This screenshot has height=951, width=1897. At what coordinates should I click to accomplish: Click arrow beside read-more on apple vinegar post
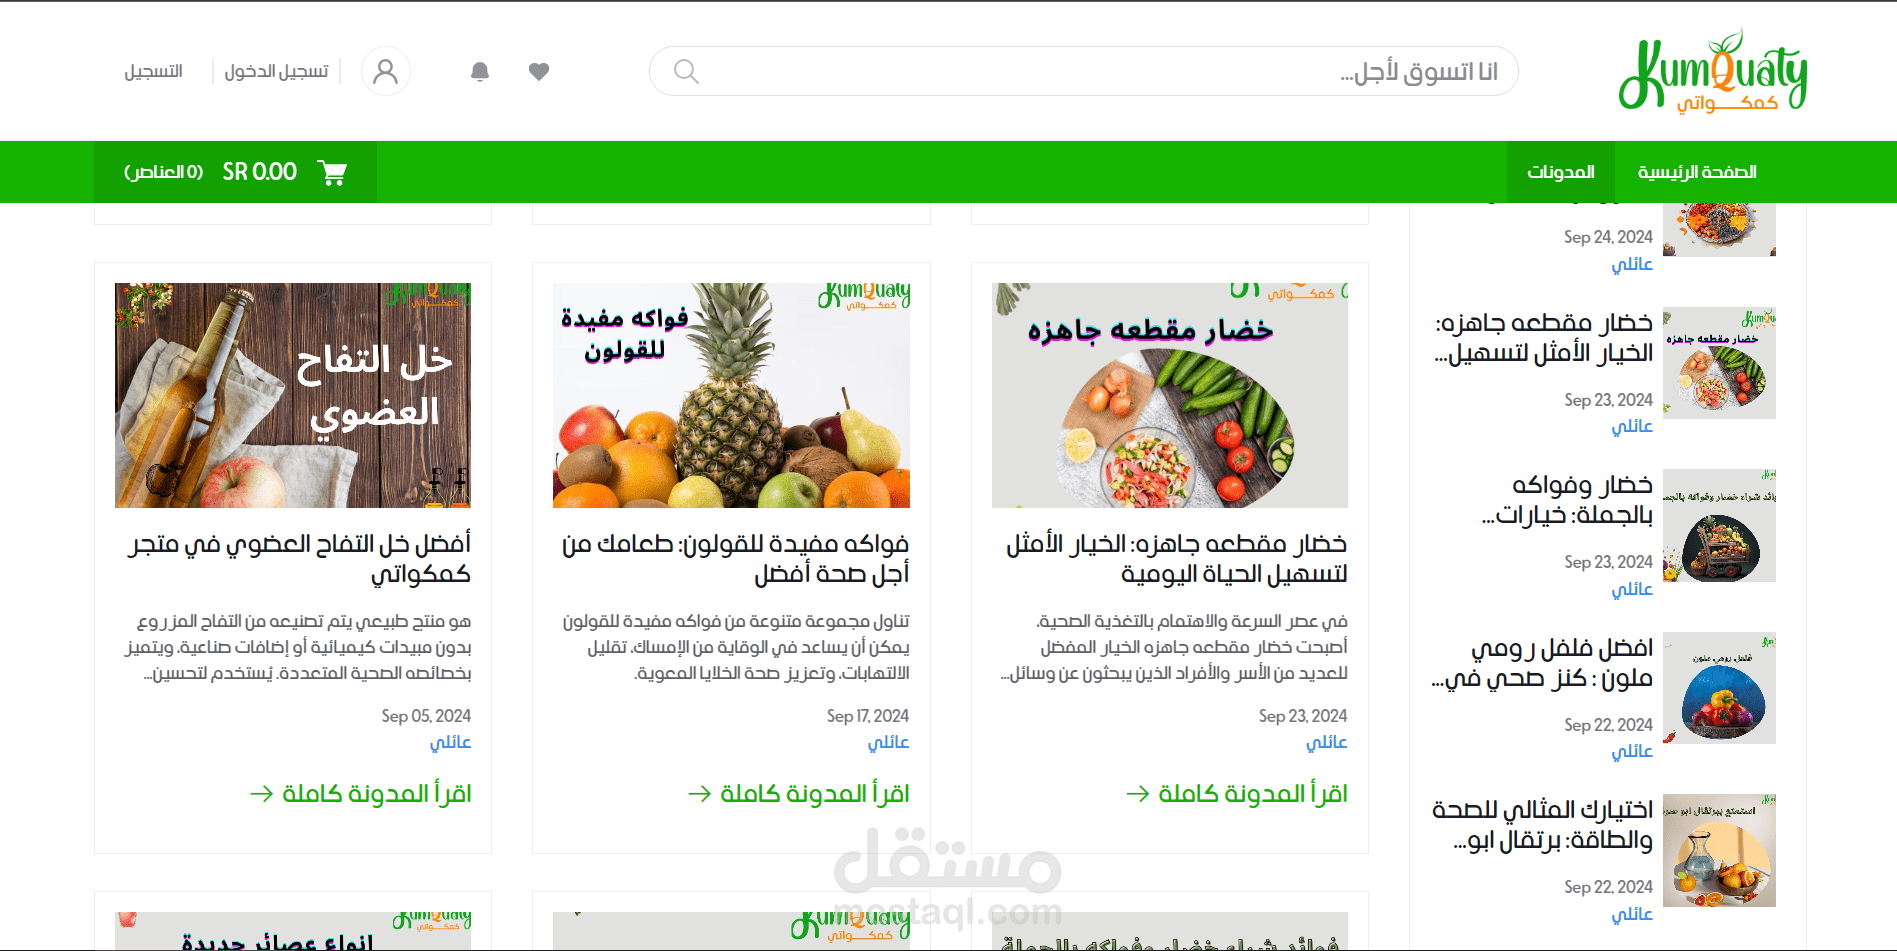pyautogui.click(x=262, y=794)
